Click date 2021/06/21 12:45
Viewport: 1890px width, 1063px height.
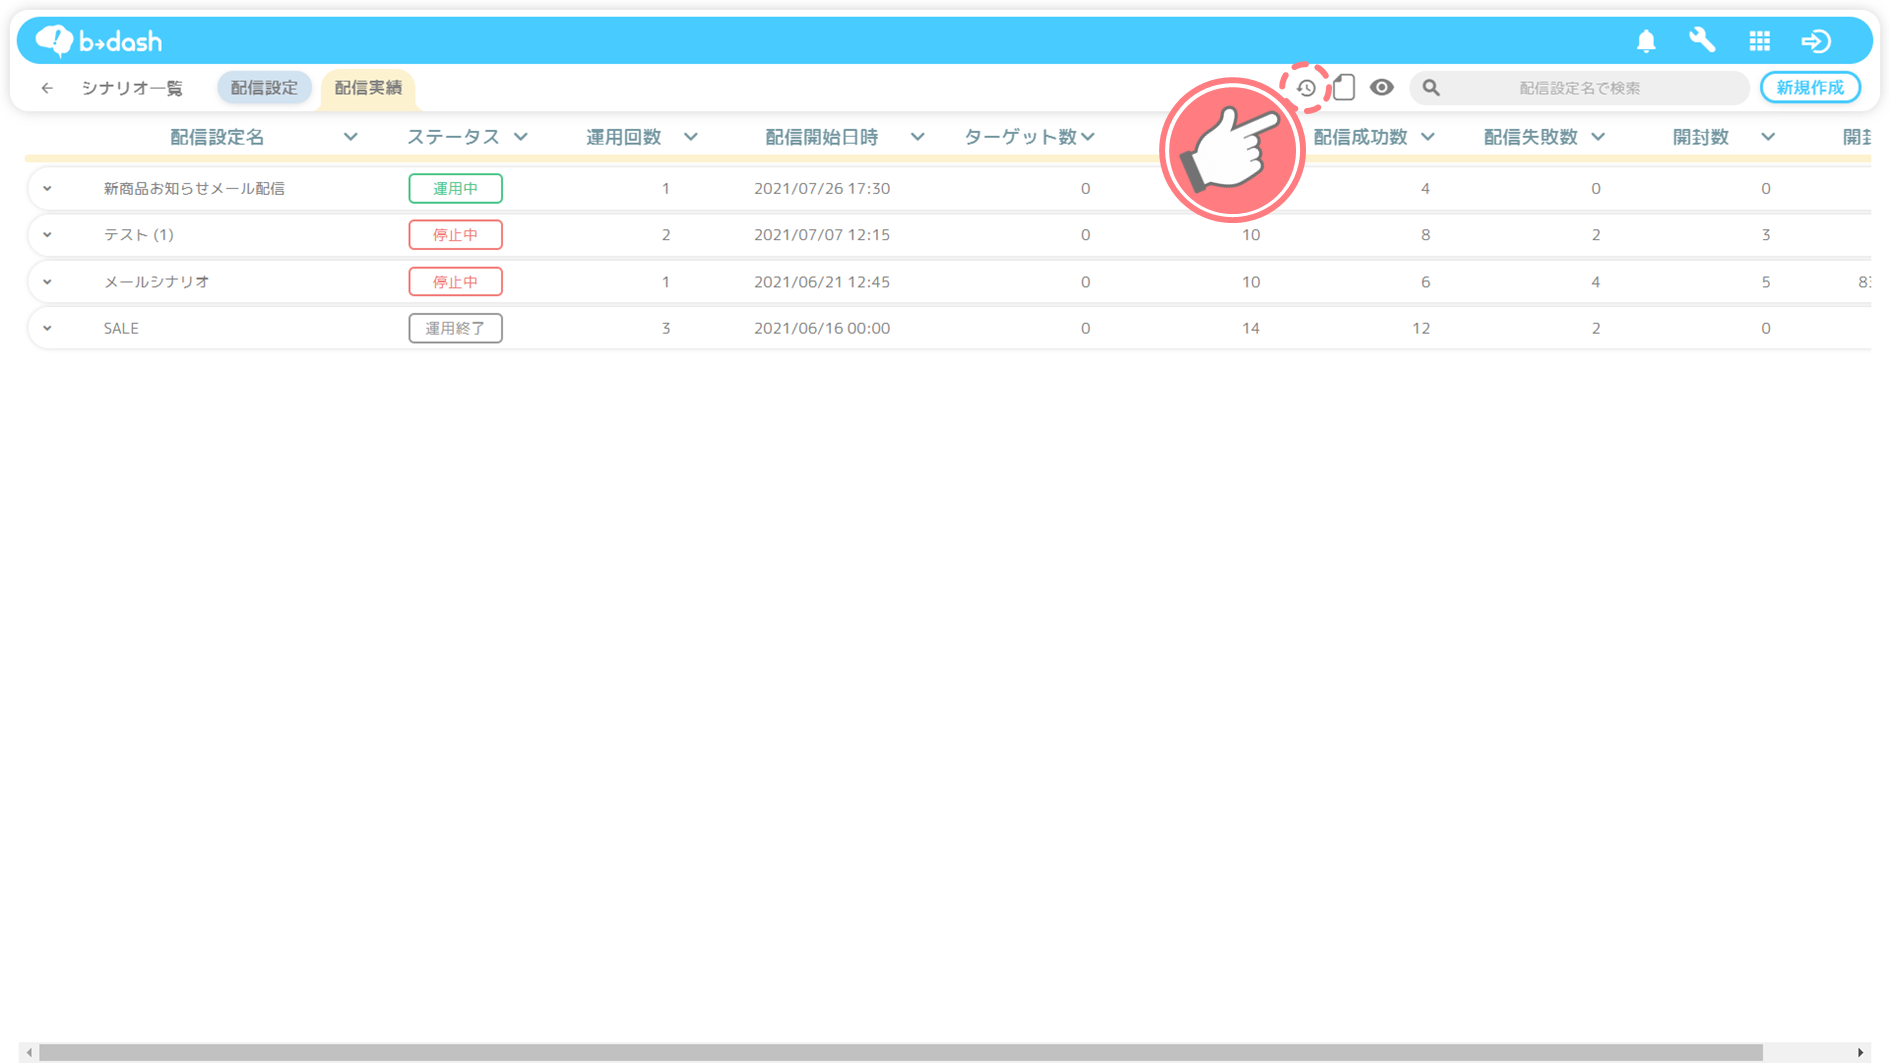[822, 282]
